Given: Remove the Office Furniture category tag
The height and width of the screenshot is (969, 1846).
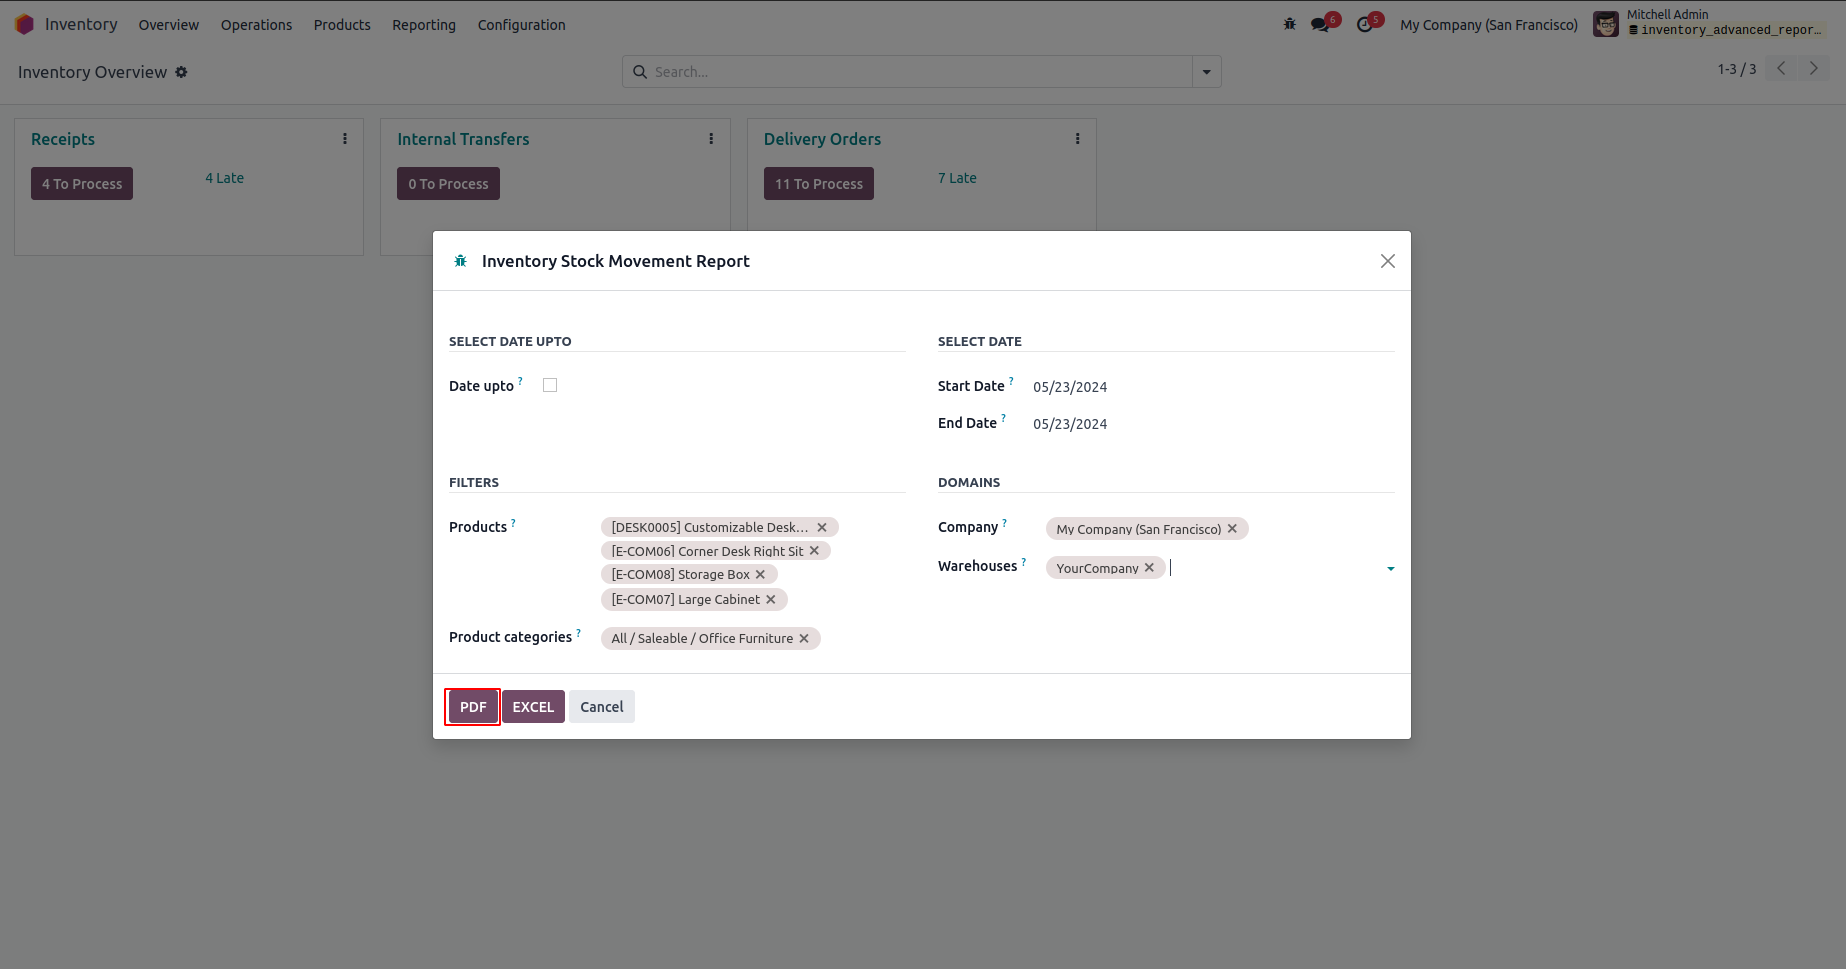Looking at the screenshot, I should pyautogui.click(x=804, y=638).
